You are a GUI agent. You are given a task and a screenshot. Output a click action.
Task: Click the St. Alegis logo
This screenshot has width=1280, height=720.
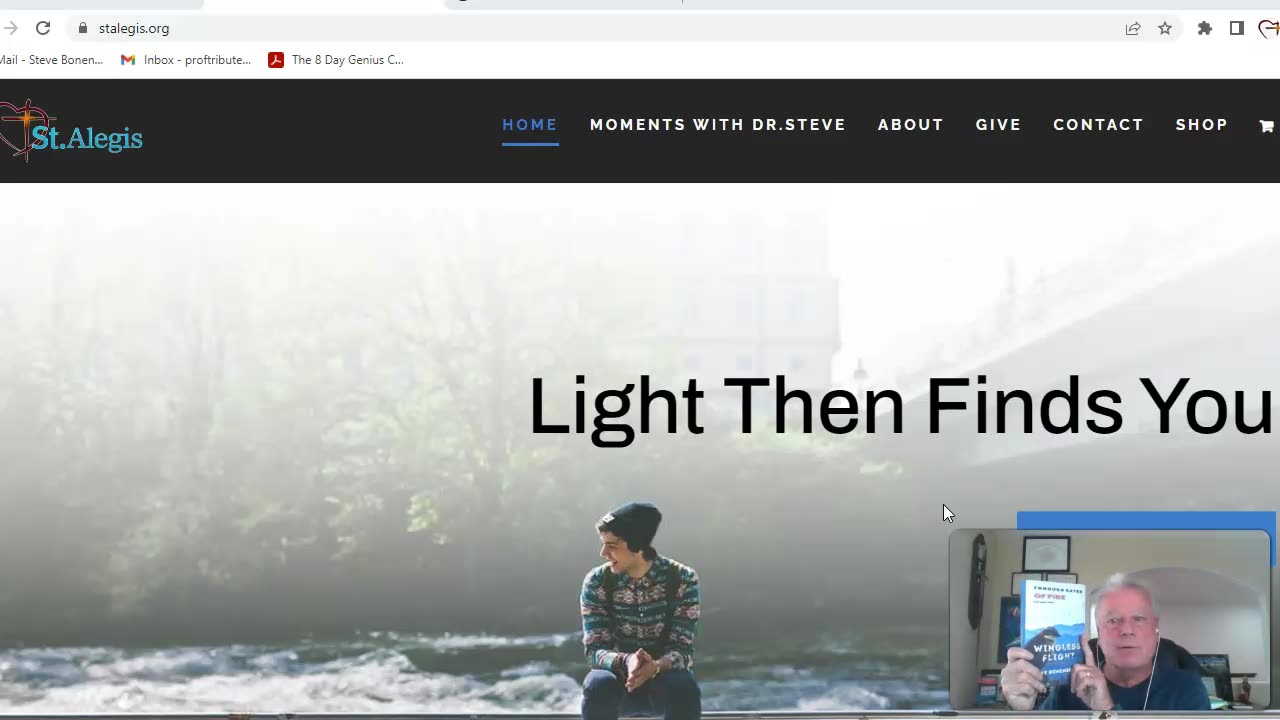click(71, 130)
